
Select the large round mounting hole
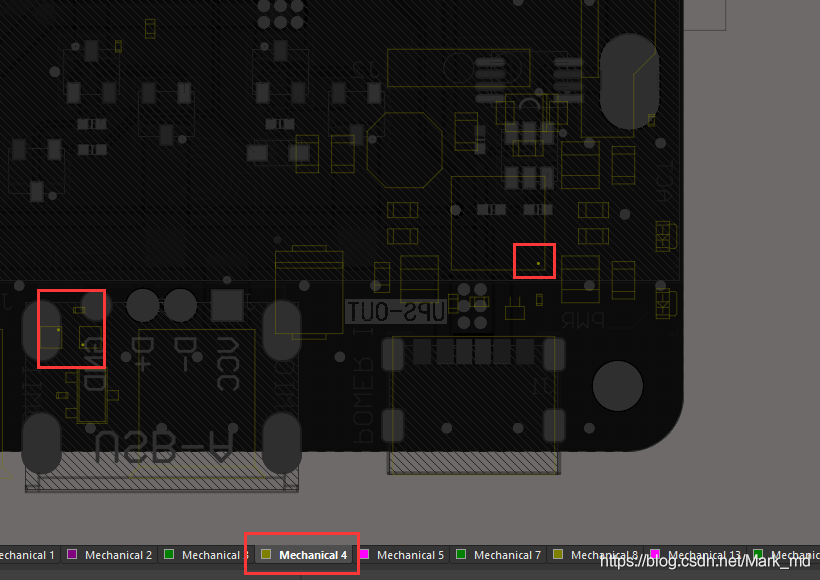coord(617,386)
